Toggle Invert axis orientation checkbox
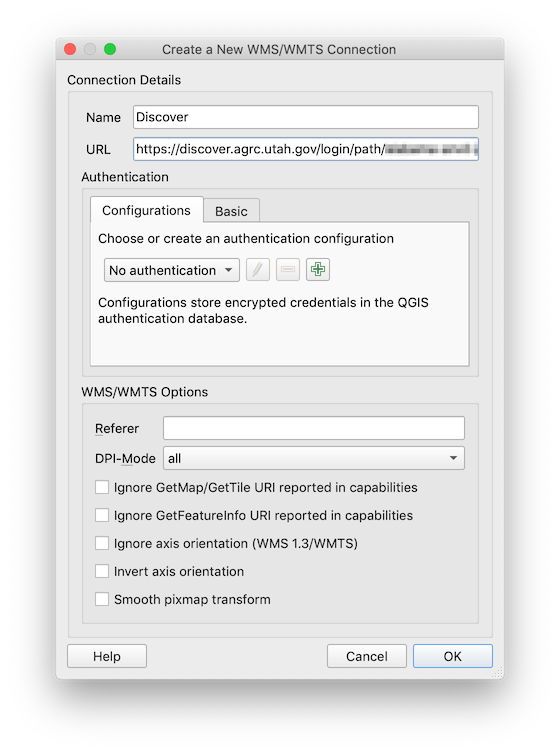560x753 pixels. [x=102, y=571]
